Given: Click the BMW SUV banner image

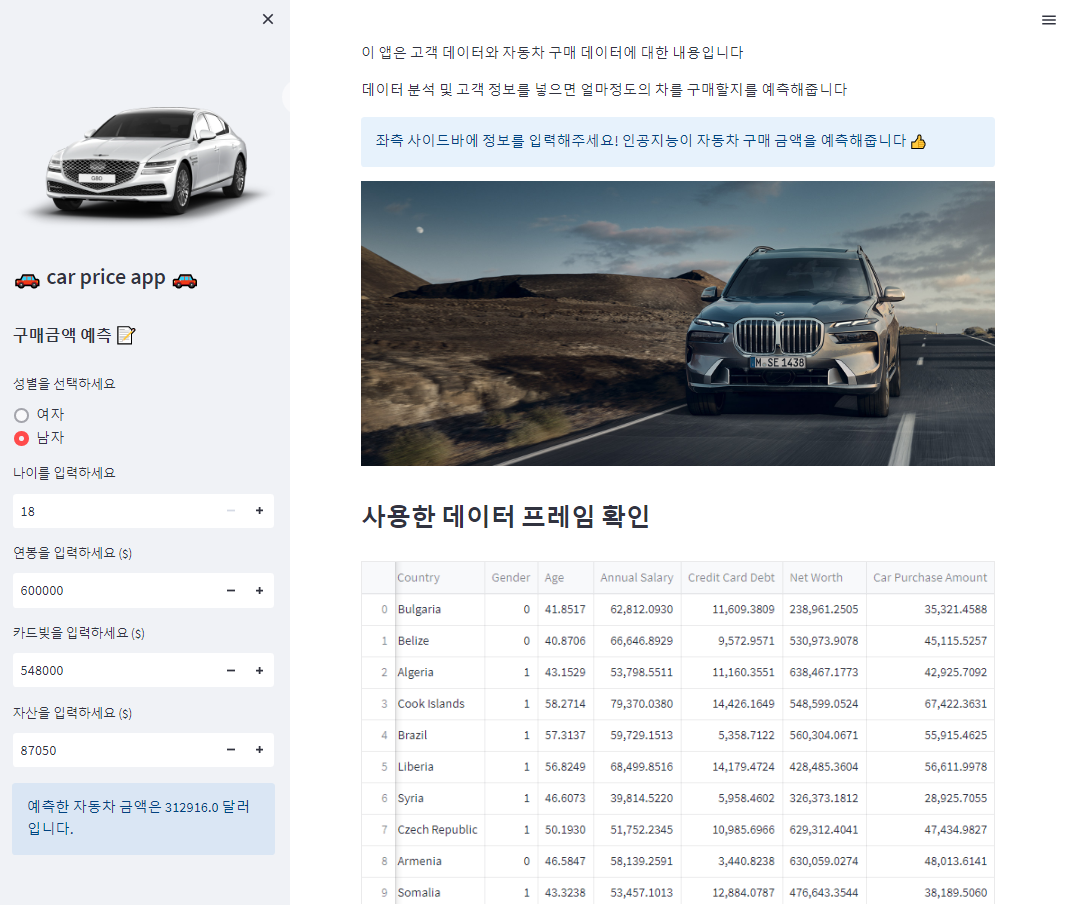Looking at the screenshot, I should pyautogui.click(x=677, y=323).
